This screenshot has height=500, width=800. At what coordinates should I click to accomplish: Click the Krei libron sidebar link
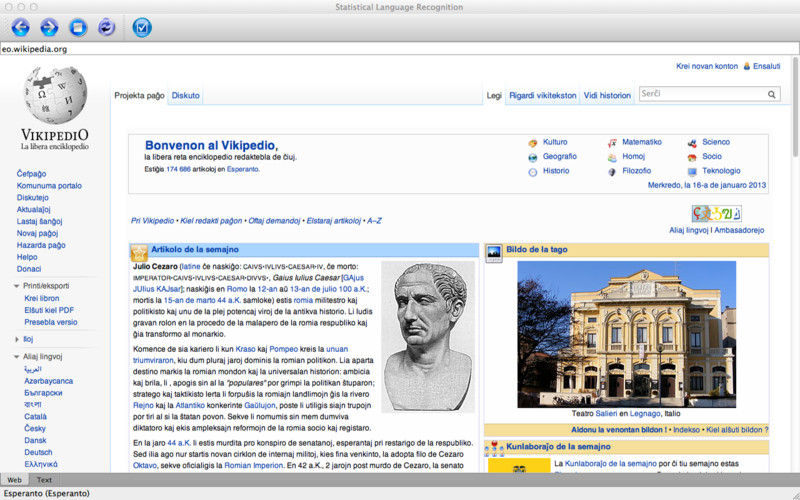42,298
